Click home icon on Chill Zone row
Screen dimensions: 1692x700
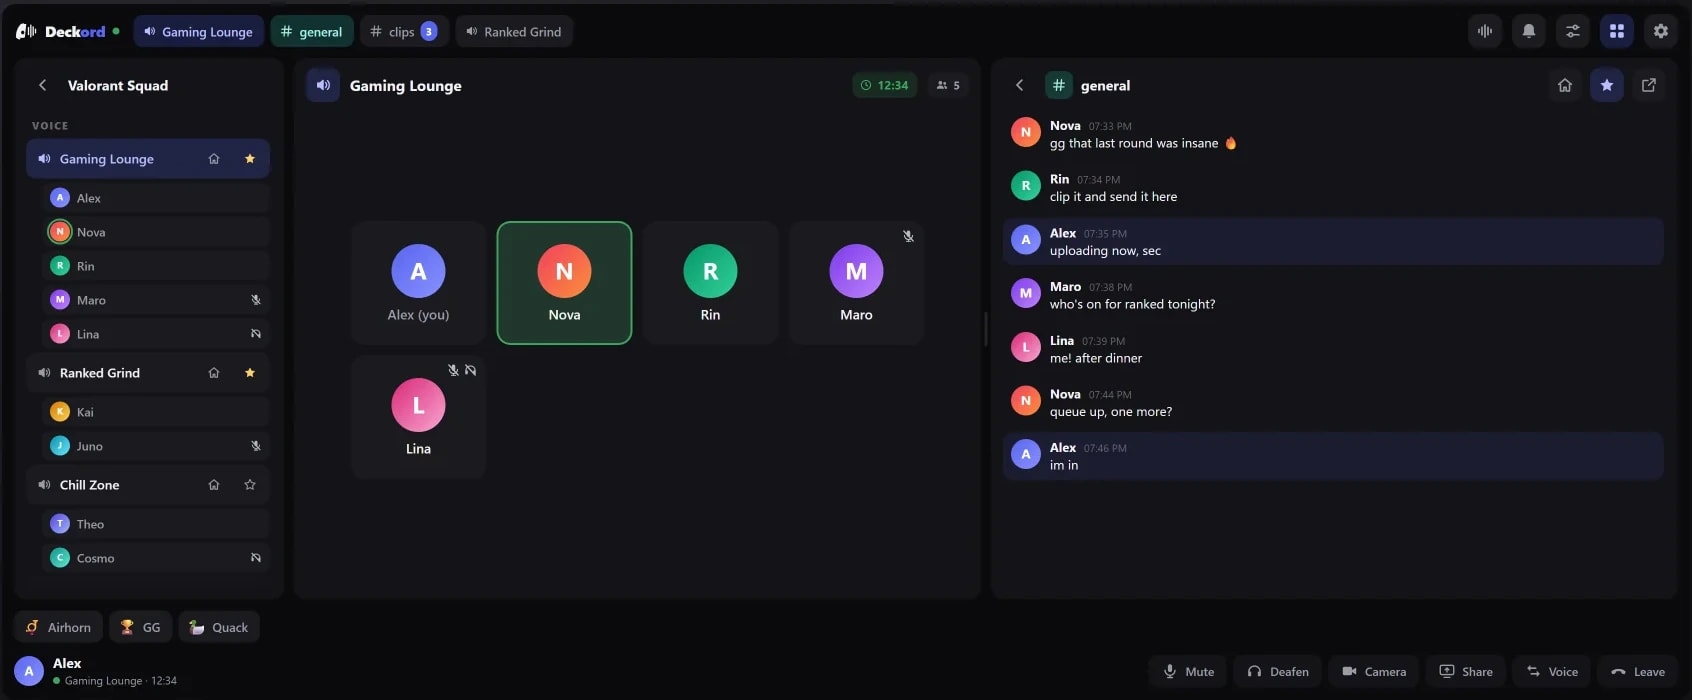pyautogui.click(x=214, y=485)
